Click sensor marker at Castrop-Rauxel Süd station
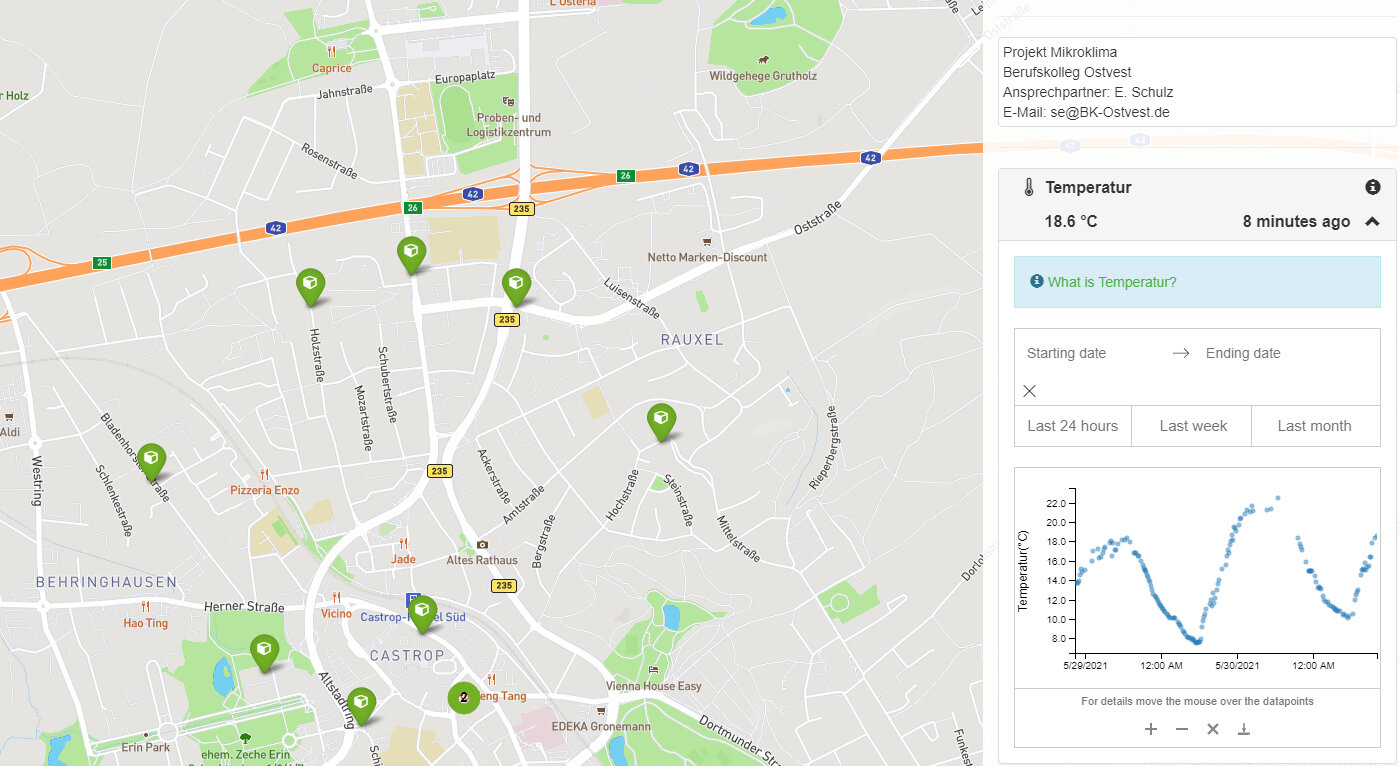 [x=423, y=613]
